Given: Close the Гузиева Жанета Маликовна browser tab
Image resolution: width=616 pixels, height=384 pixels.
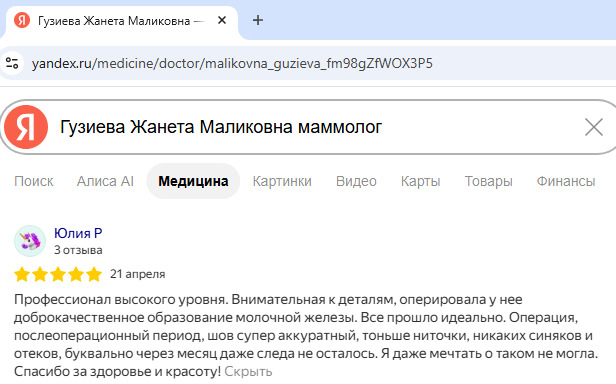Looking at the screenshot, I should (x=222, y=20).
